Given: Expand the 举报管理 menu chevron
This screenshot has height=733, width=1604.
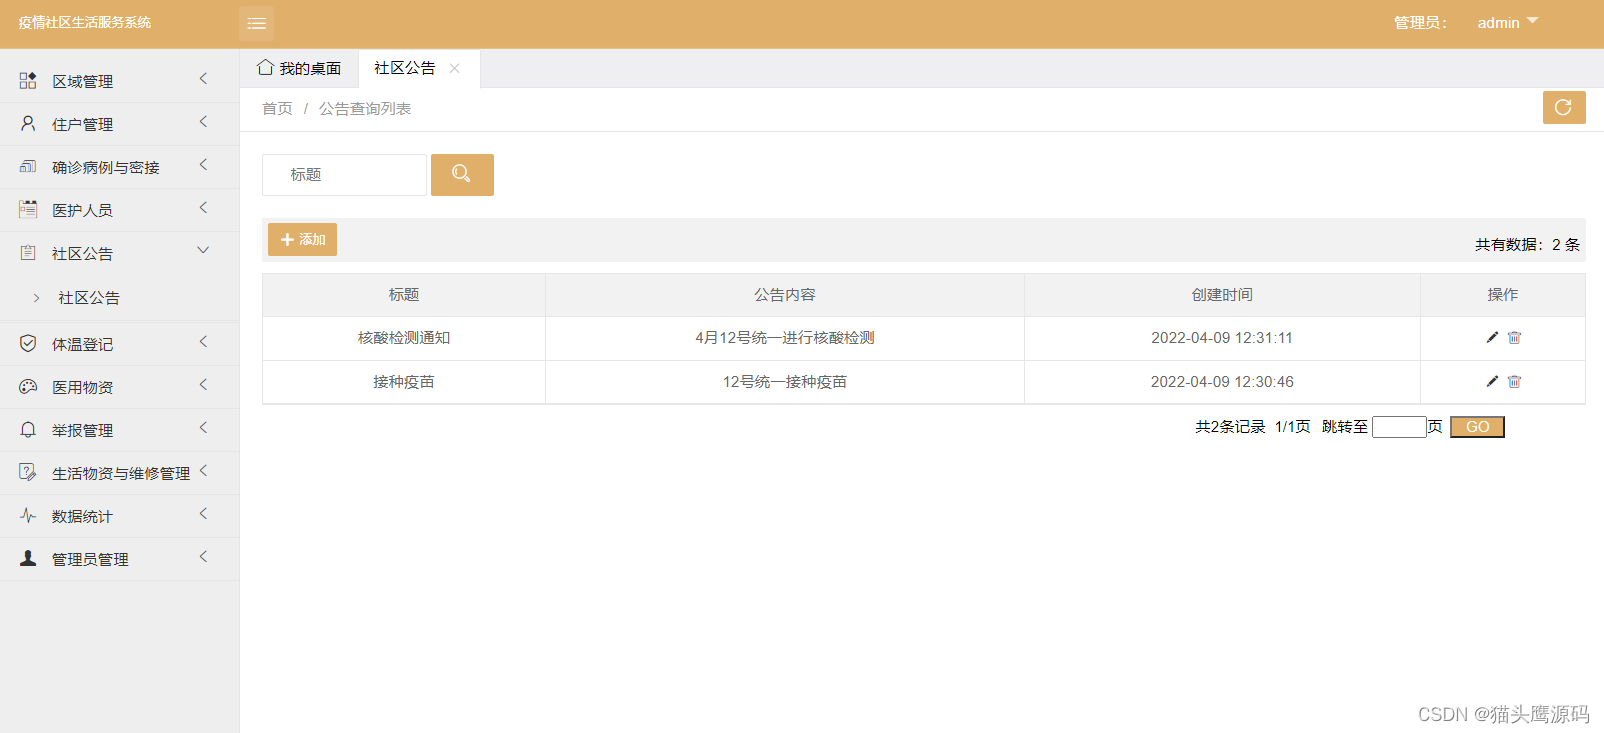Looking at the screenshot, I should [x=203, y=428].
